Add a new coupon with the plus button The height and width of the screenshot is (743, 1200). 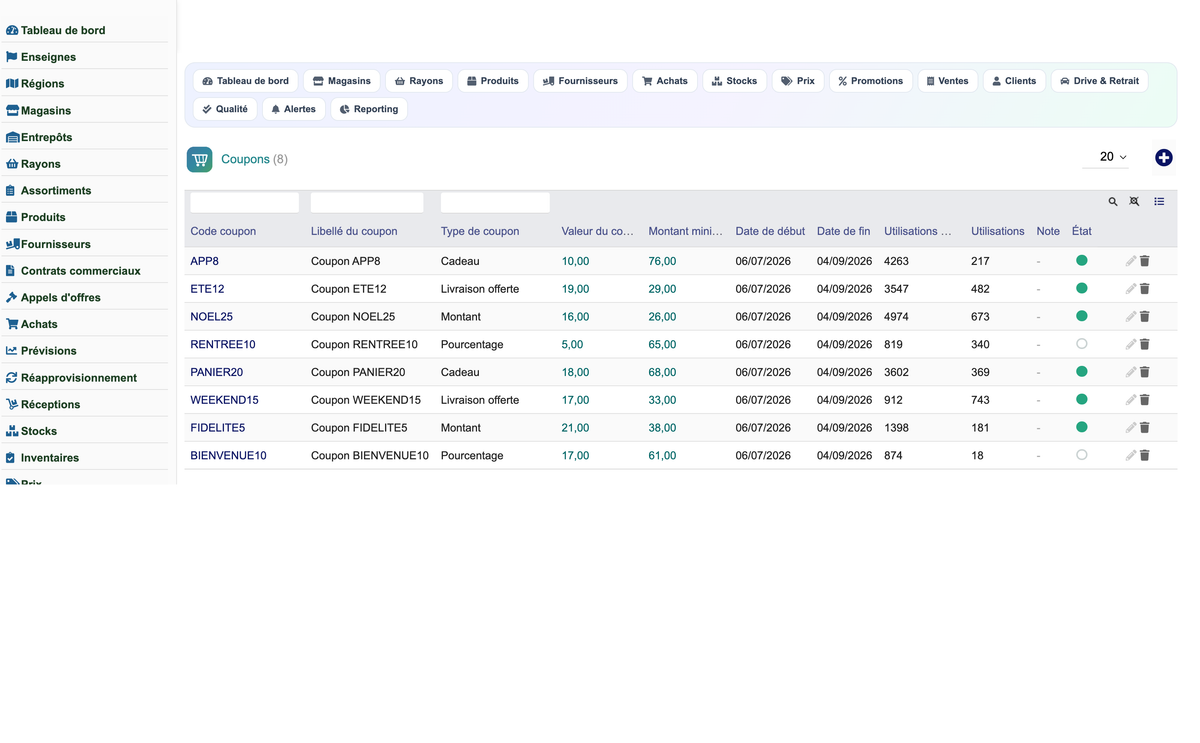1164,158
